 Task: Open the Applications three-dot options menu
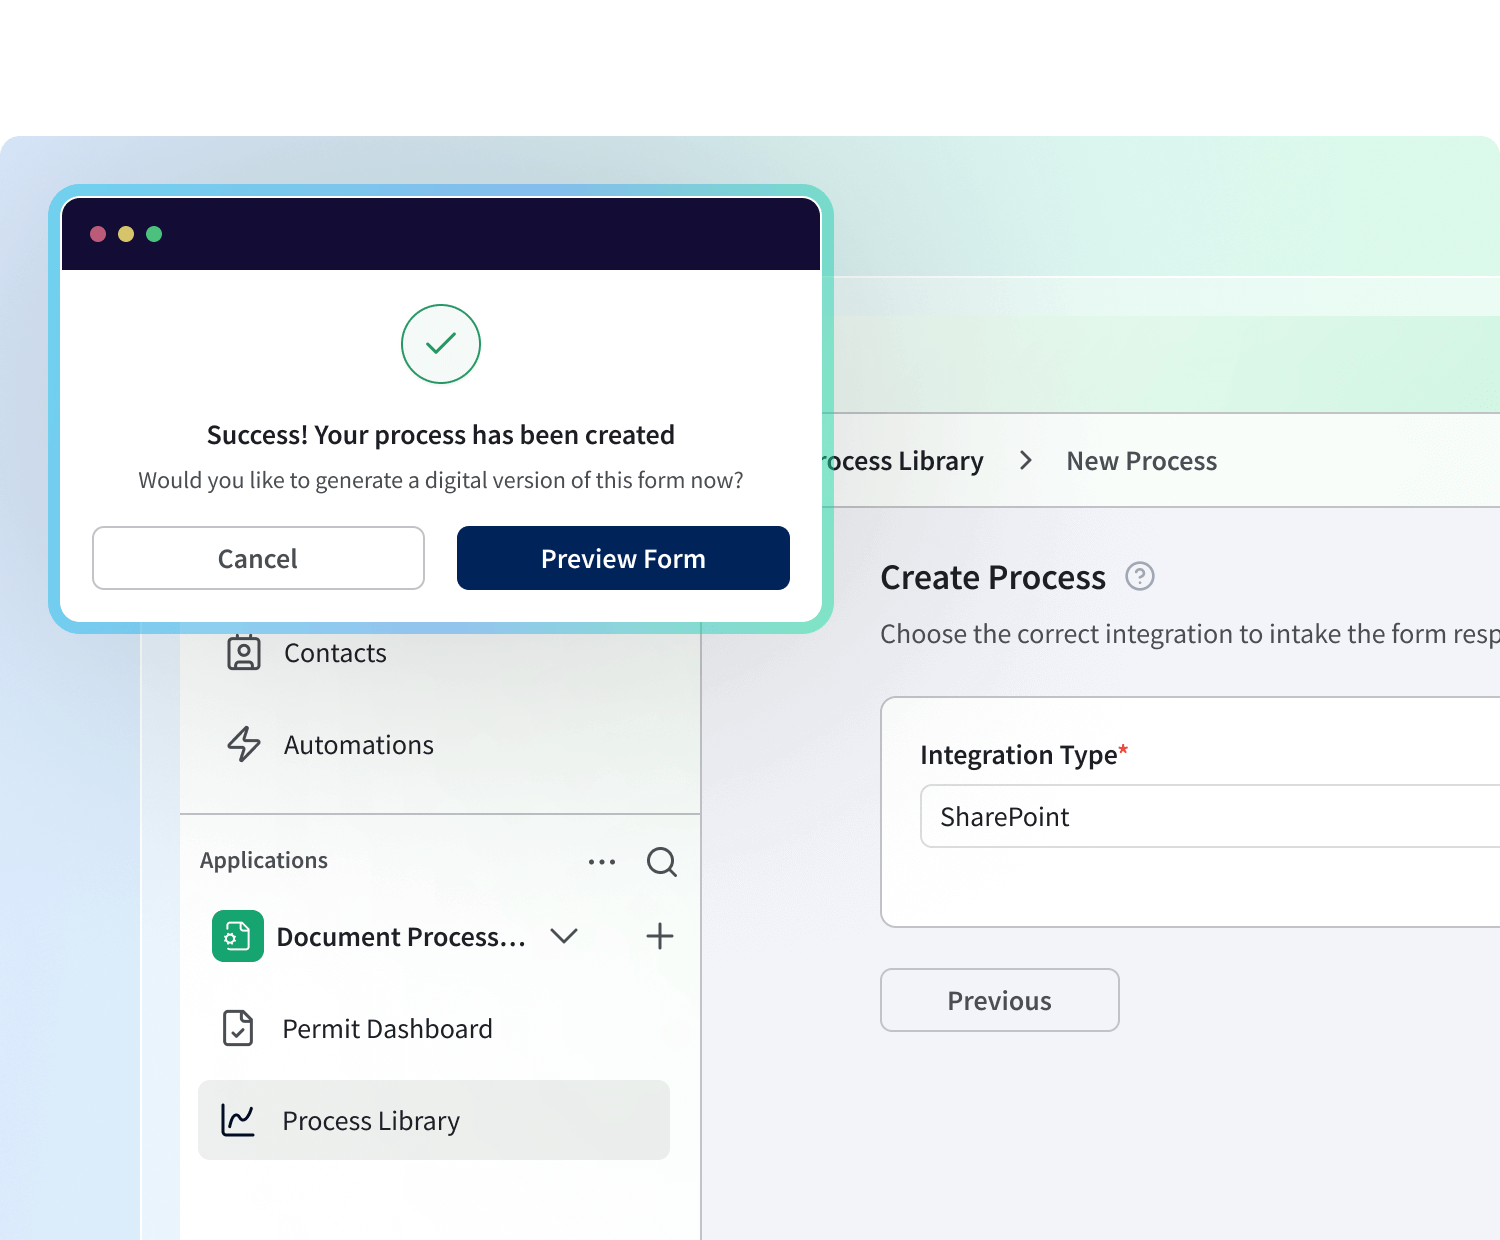(602, 861)
